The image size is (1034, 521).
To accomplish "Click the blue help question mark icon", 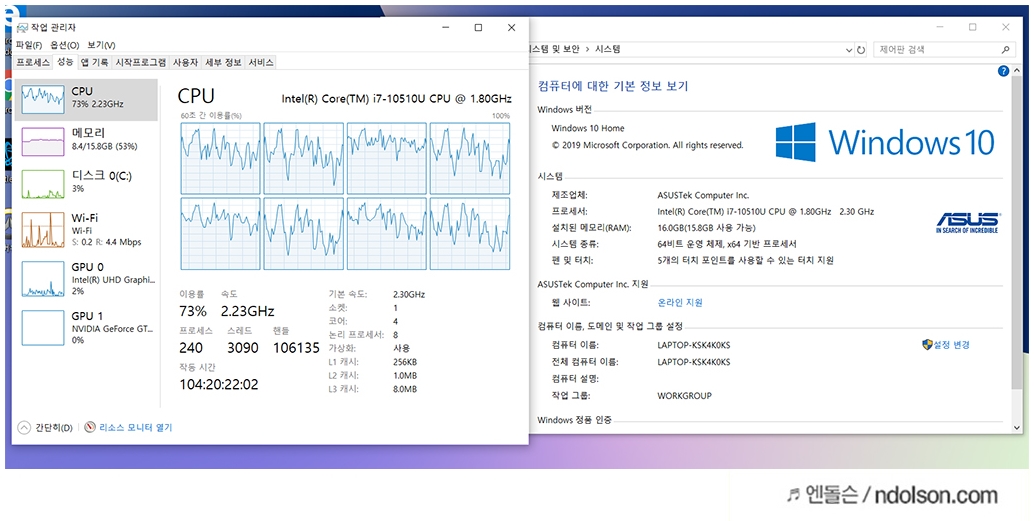I will tap(1003, 71).
